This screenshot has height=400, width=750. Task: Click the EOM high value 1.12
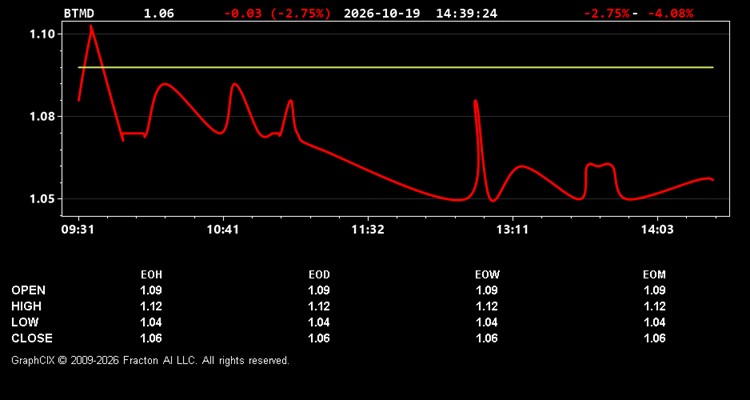tap(654, 306)
